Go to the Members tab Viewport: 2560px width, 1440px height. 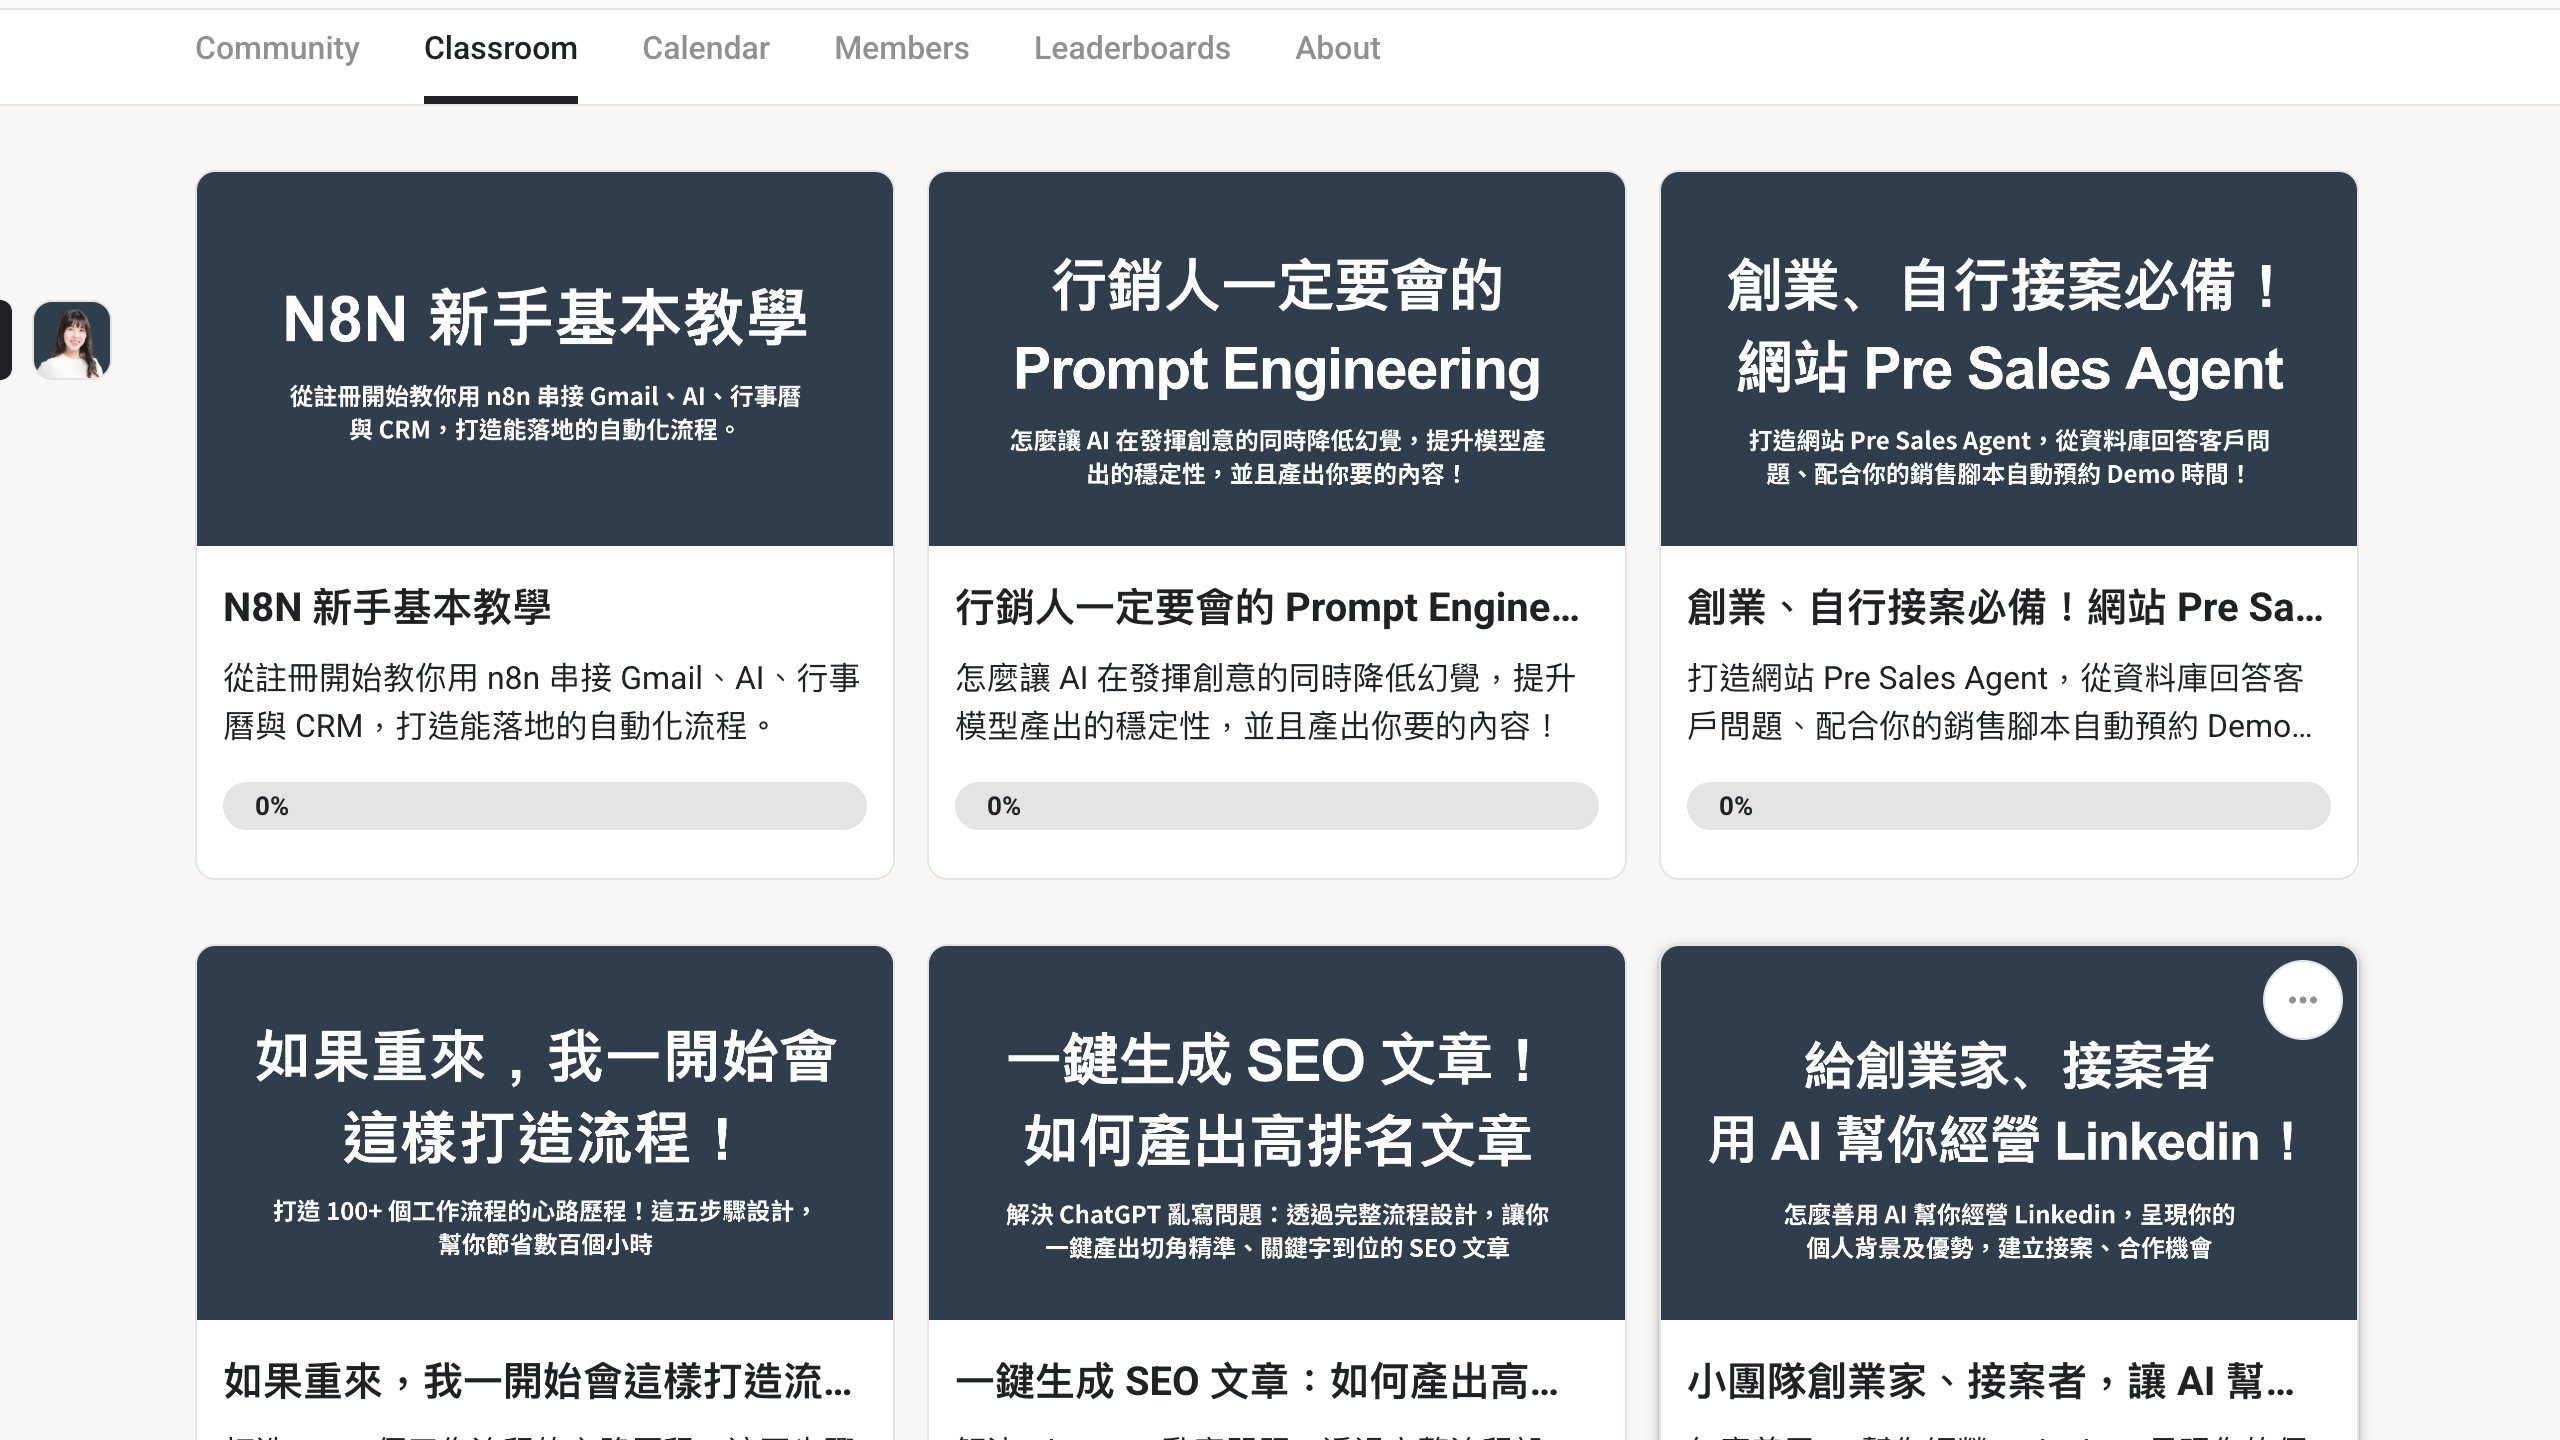point(901,48)
